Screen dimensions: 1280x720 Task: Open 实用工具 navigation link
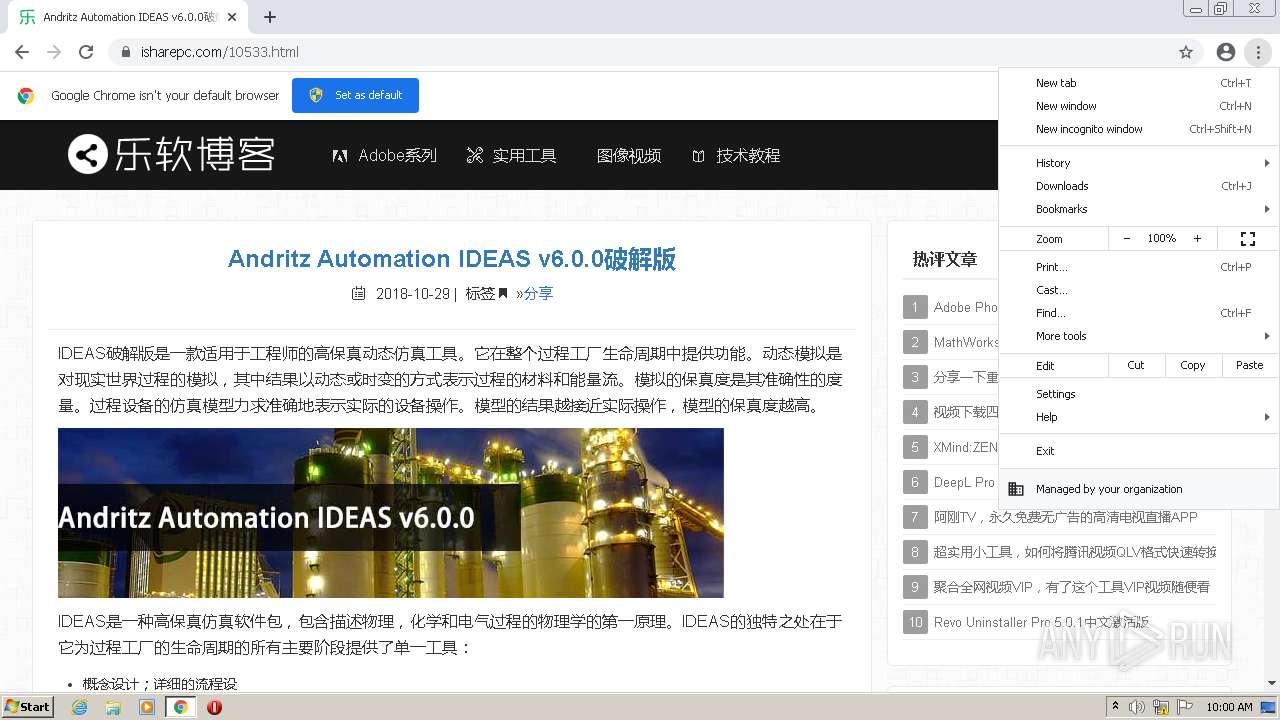(x=511, y=155)
